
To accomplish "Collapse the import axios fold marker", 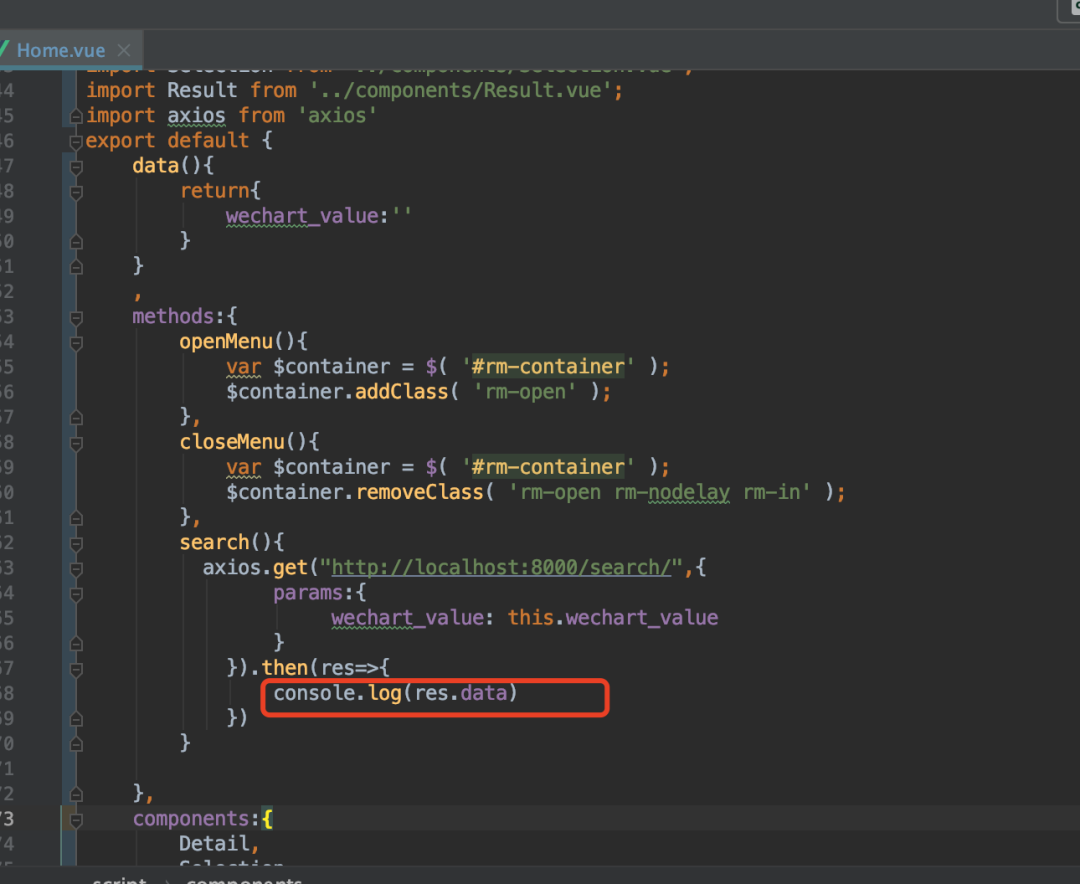I will click(76, 116).
